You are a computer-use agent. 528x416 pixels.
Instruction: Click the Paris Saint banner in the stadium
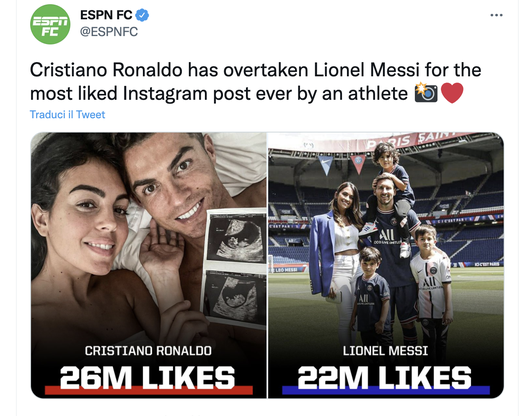click(x=412, y=141)
